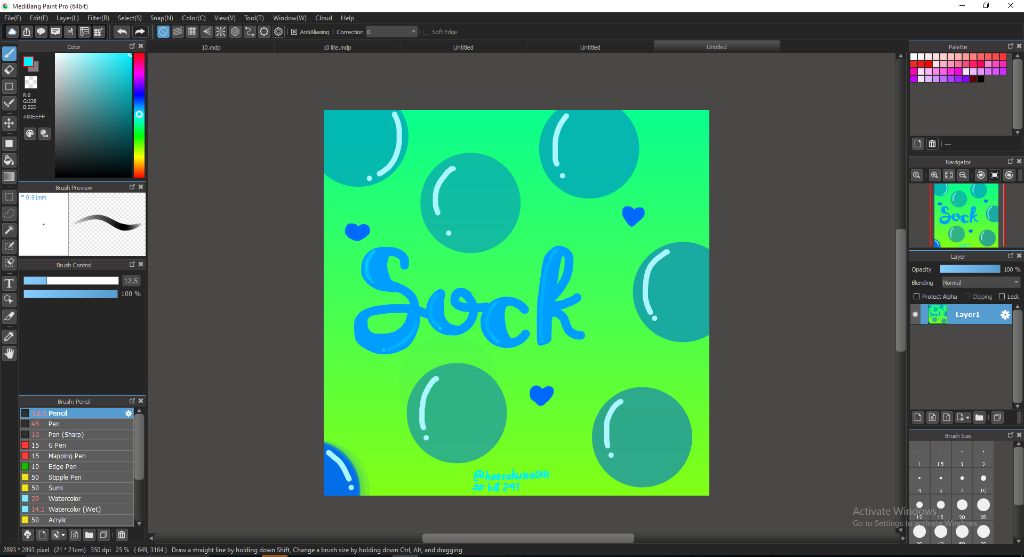
Task: Toggle the AntiAliasing checkbox
Action: pos(294,32)
